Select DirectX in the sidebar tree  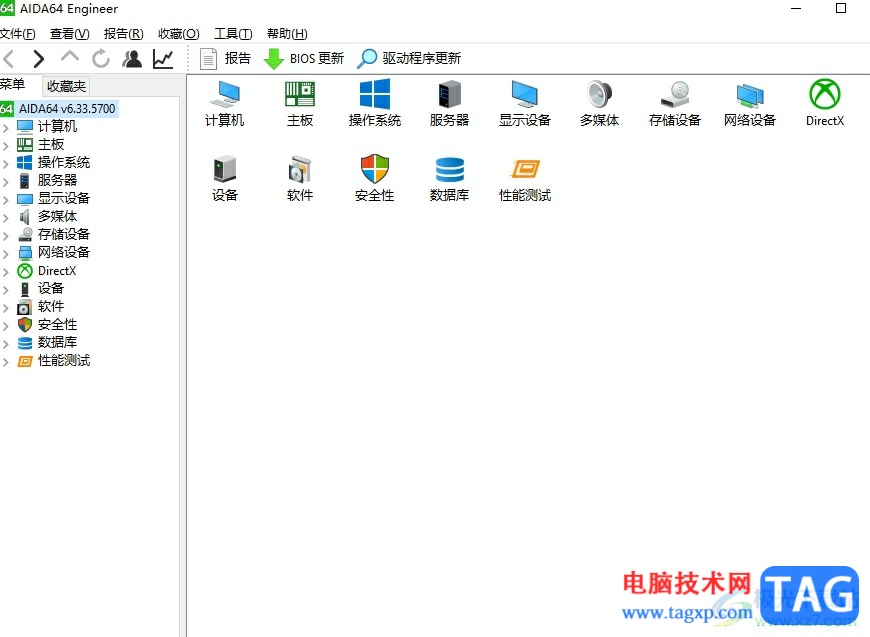(57, 271)
